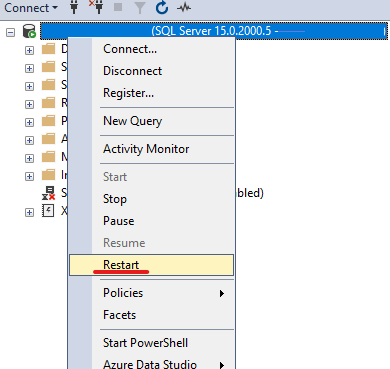The image size is (390, 369).
Task: Choose Start PowerShell from the context menu
Action: (x=151, y=343)
